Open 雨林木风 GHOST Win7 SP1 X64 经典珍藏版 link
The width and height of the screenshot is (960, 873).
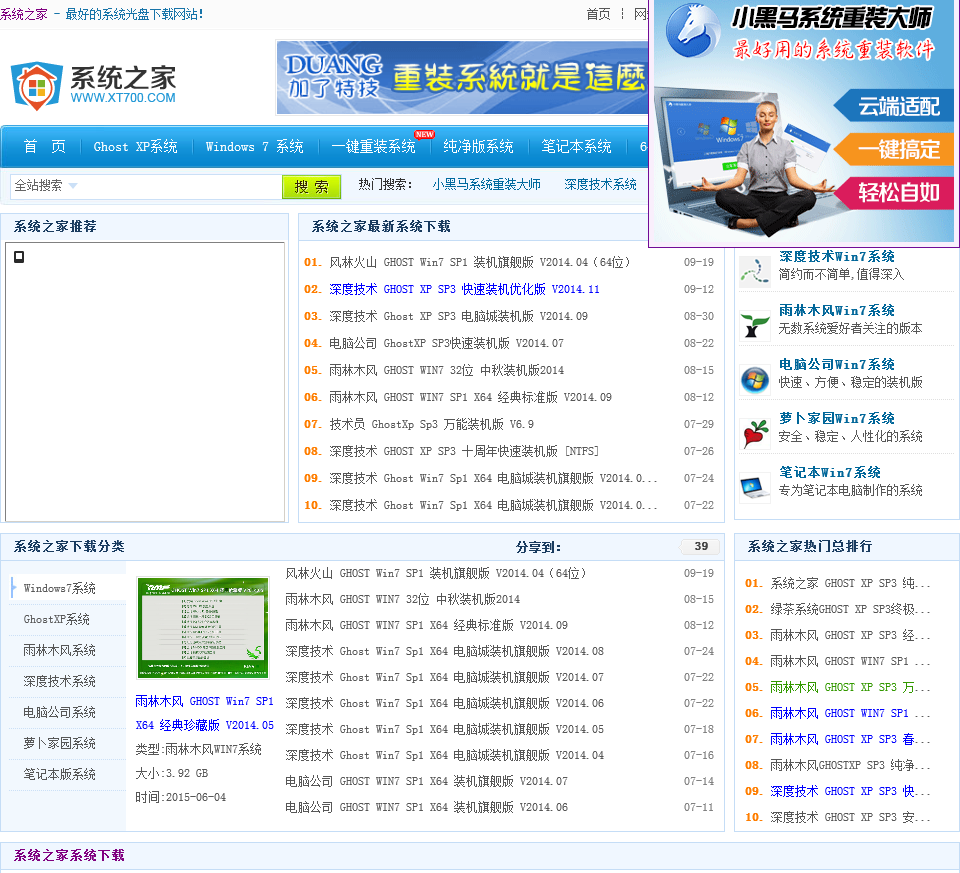[204, 713]
